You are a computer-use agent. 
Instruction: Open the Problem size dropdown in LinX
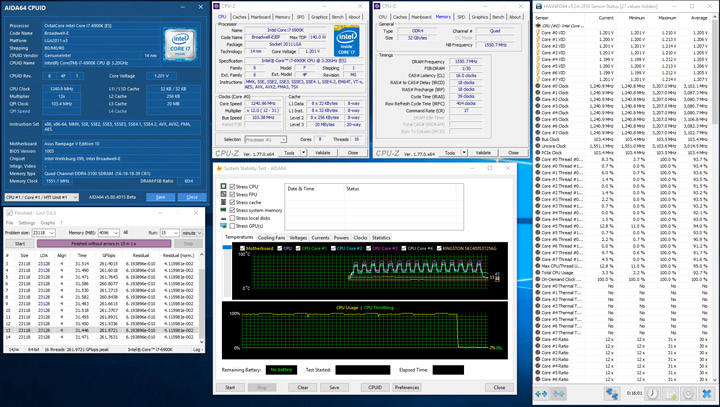pyautogui.click(x=43, y=232)
